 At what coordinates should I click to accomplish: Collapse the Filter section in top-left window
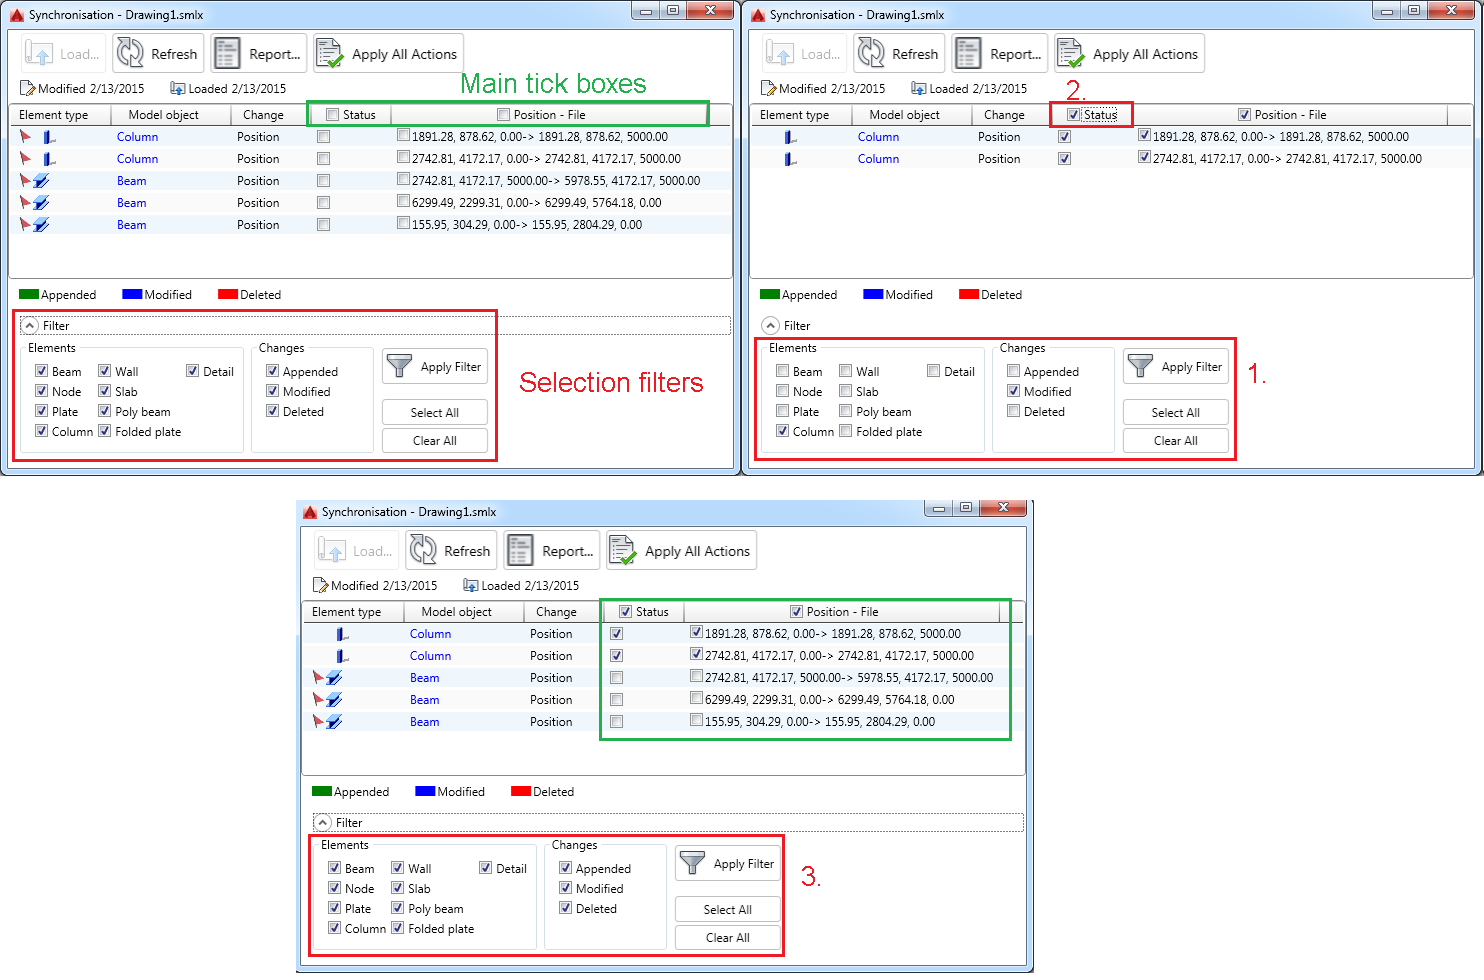pos(30,326)
